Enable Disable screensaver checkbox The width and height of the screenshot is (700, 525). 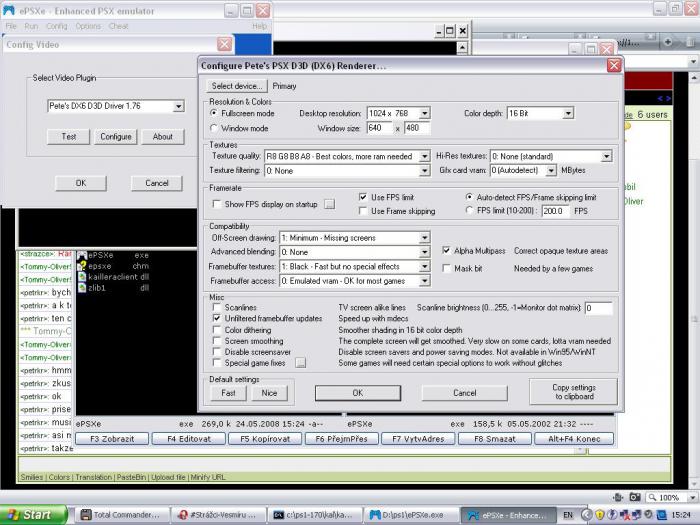[x=217, y=352]
